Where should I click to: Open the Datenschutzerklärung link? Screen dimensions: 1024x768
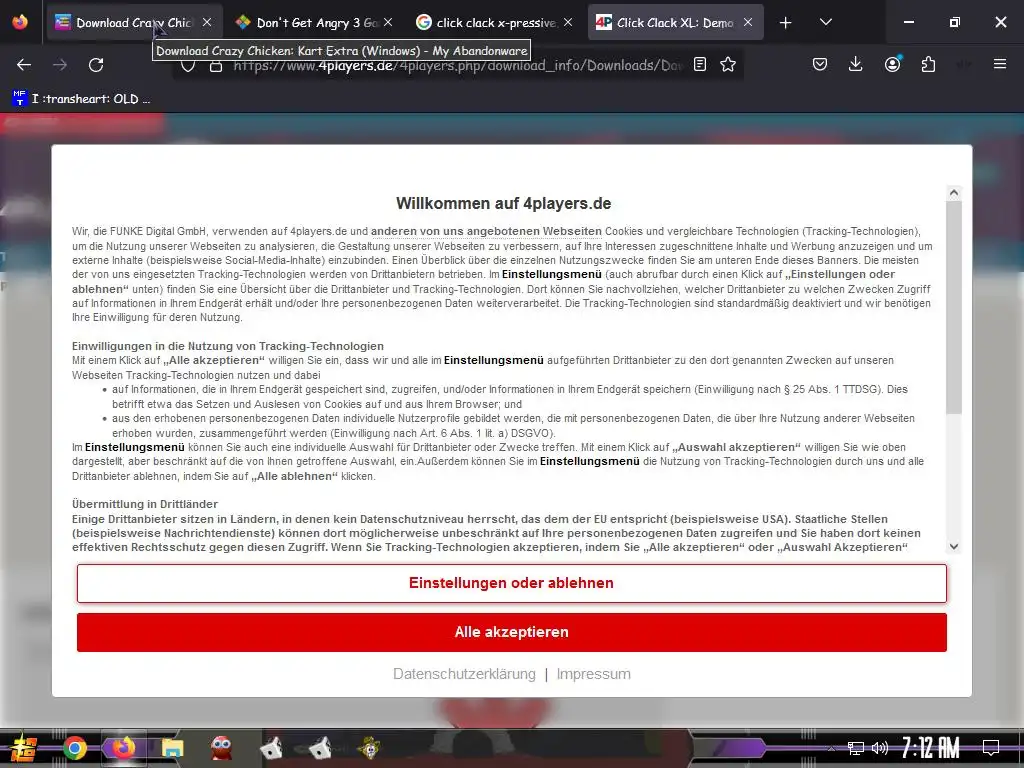tap(464, 674)
